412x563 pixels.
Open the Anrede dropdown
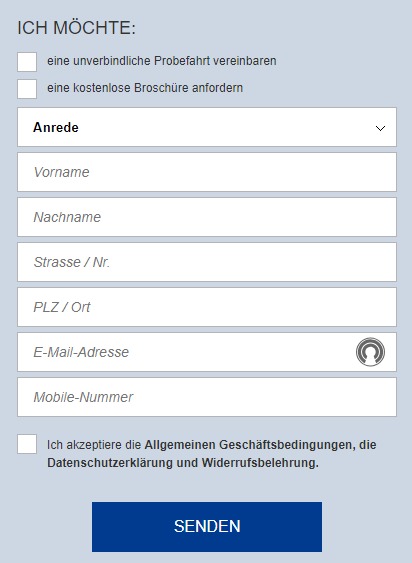coord(207,127)
